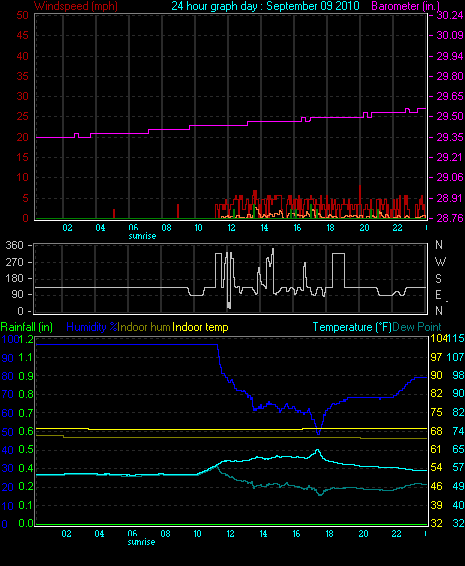The image size is (465, 566).
Task: Click the 'Barometer (in.)' magenta title label
Action: pyautogui.click(x=405, y=6)
